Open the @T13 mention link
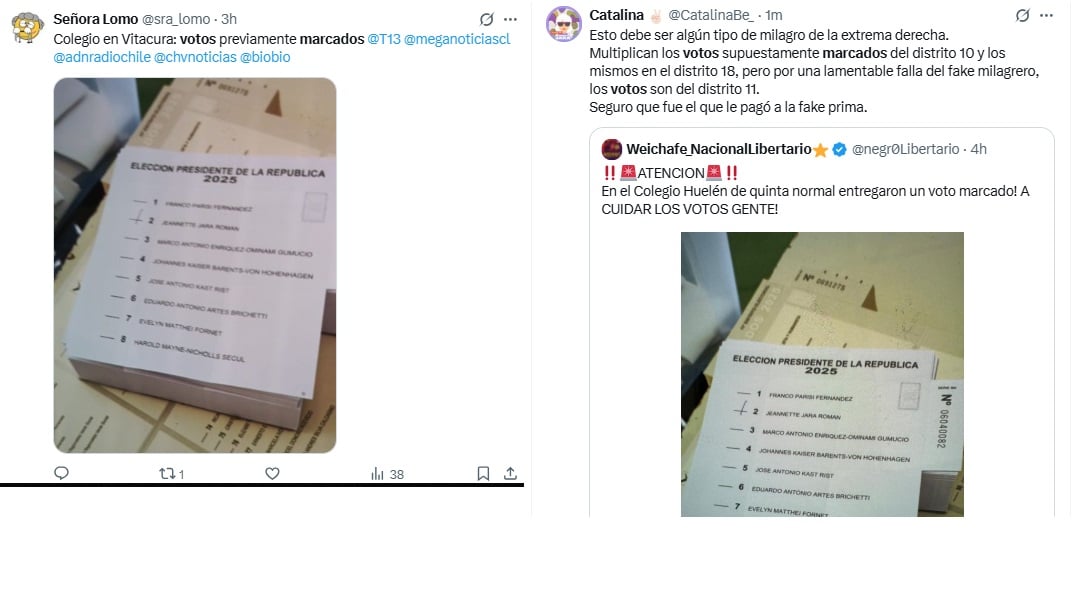 (x=384, y=39)
